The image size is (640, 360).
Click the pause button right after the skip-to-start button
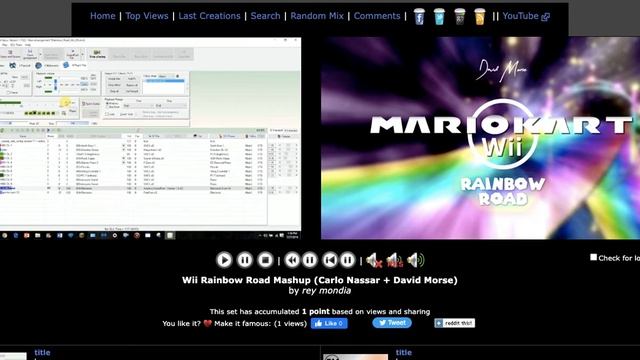pos(348,260)
